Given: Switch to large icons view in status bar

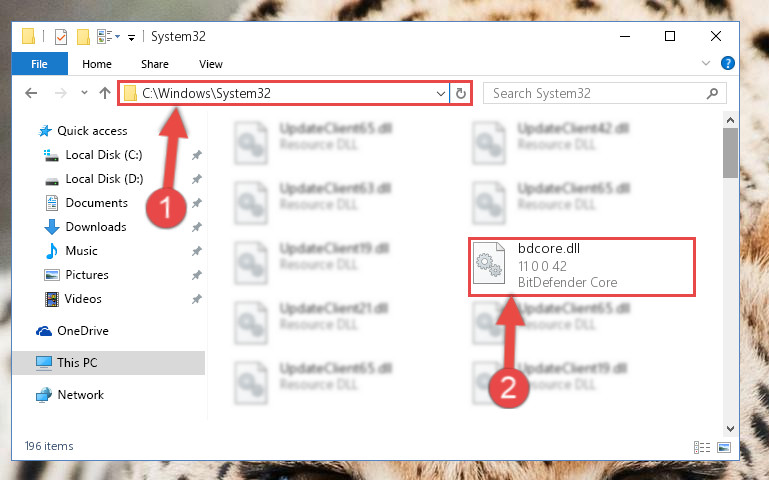Looking at the screenshot, I should [724, 447].
